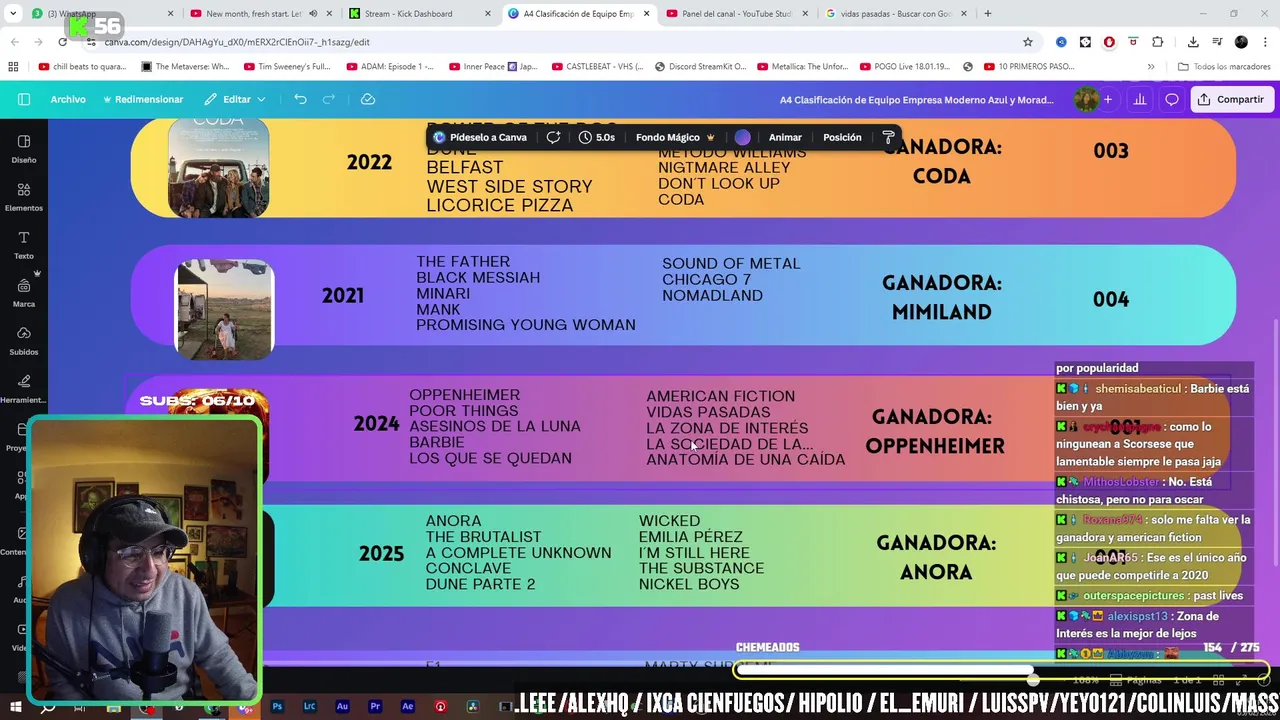Switch to the vidas pasadas Google search tab
This screenshot has height=720, width=1280.
pos(896,14)
